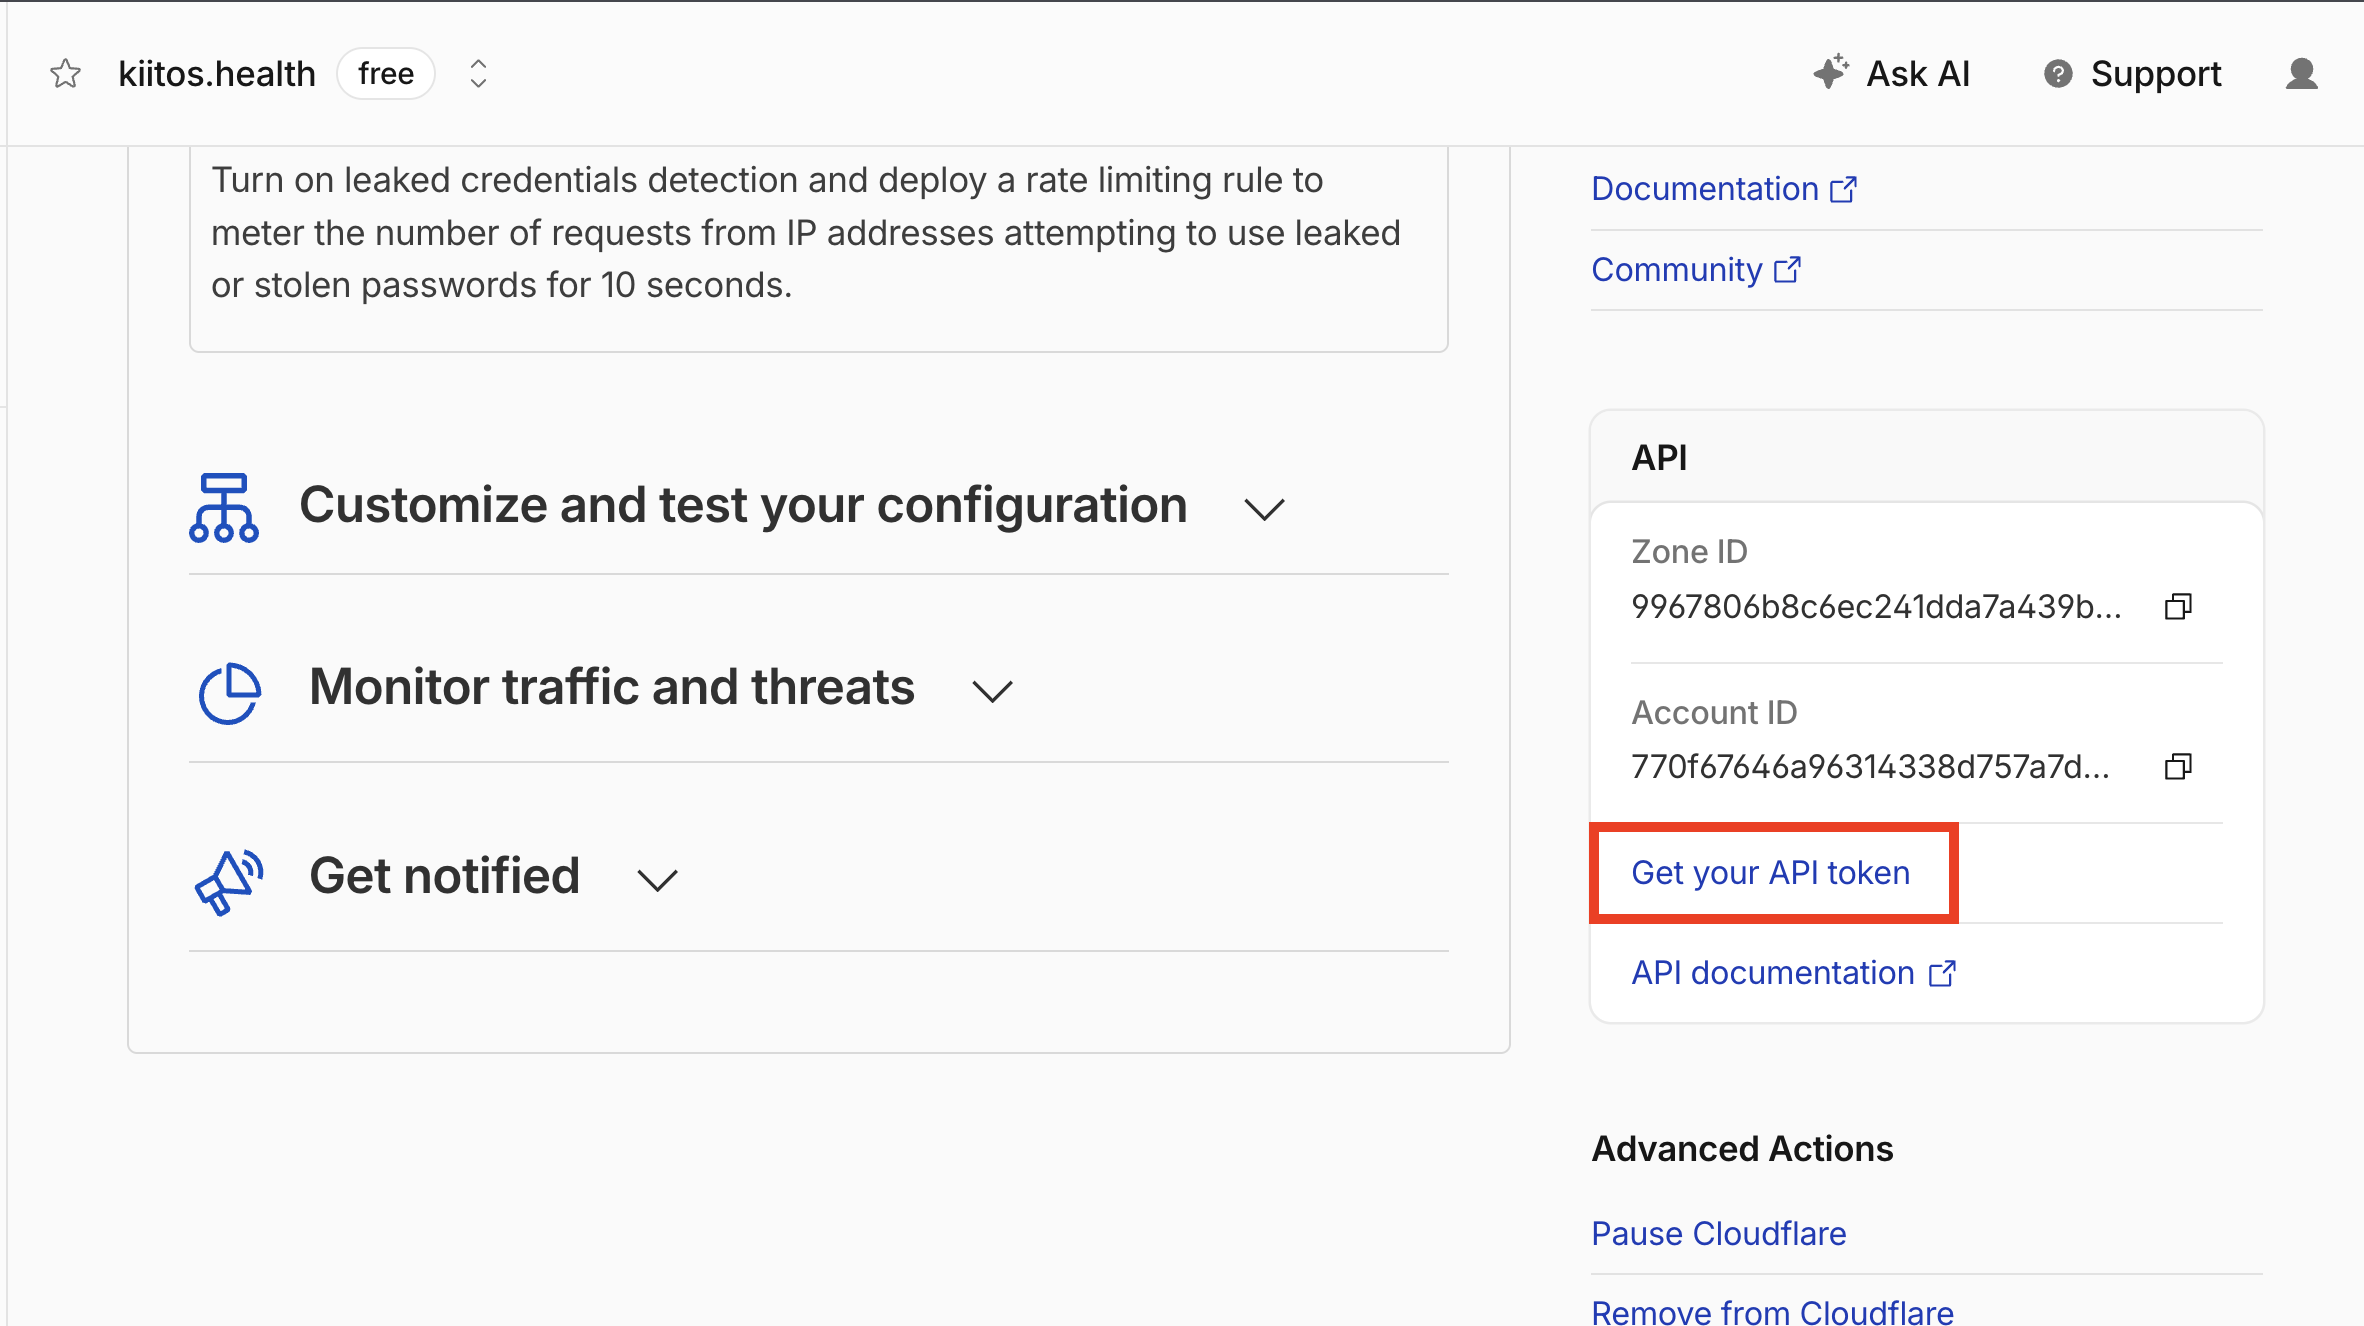Click the leaked credentials detection description text
This screenshot has height=1326, width=2364.
[806, 232]
